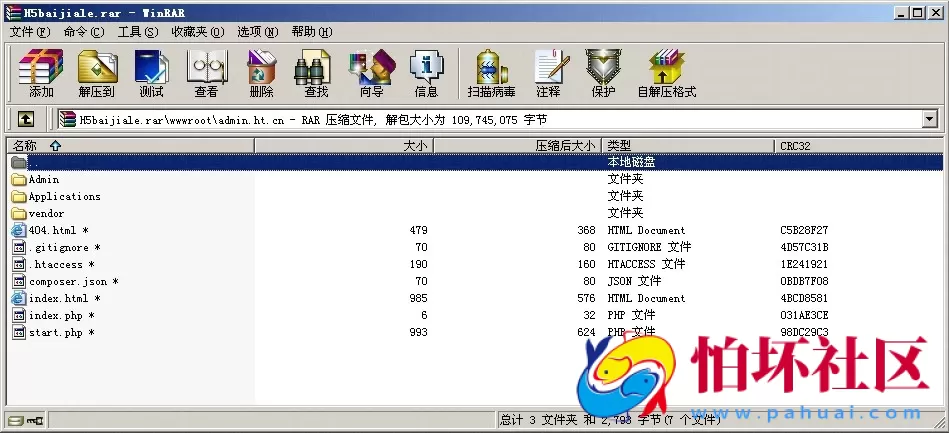949x433 pixels.
Task: Open the 帮助(H) menu
Action: 312,31
